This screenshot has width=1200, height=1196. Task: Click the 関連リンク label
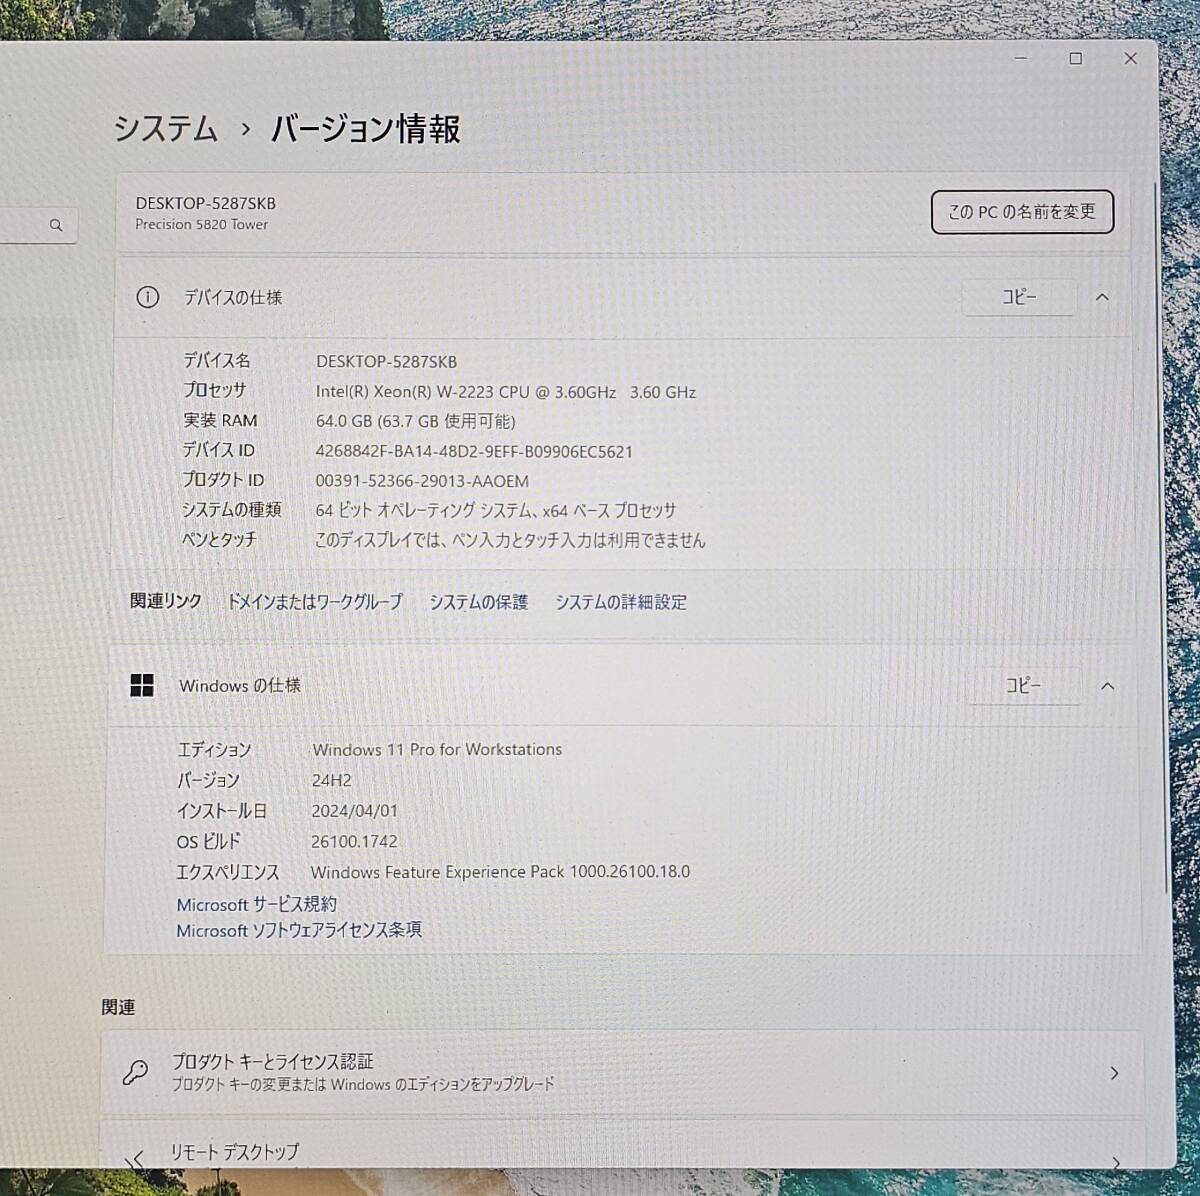click(x=166, y=601)
